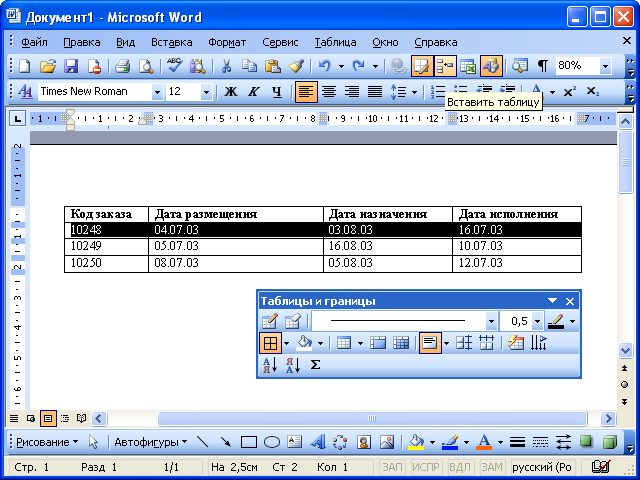Toggle superscript x² button
This screenshot has height=480, width=640.
[569, 91]
